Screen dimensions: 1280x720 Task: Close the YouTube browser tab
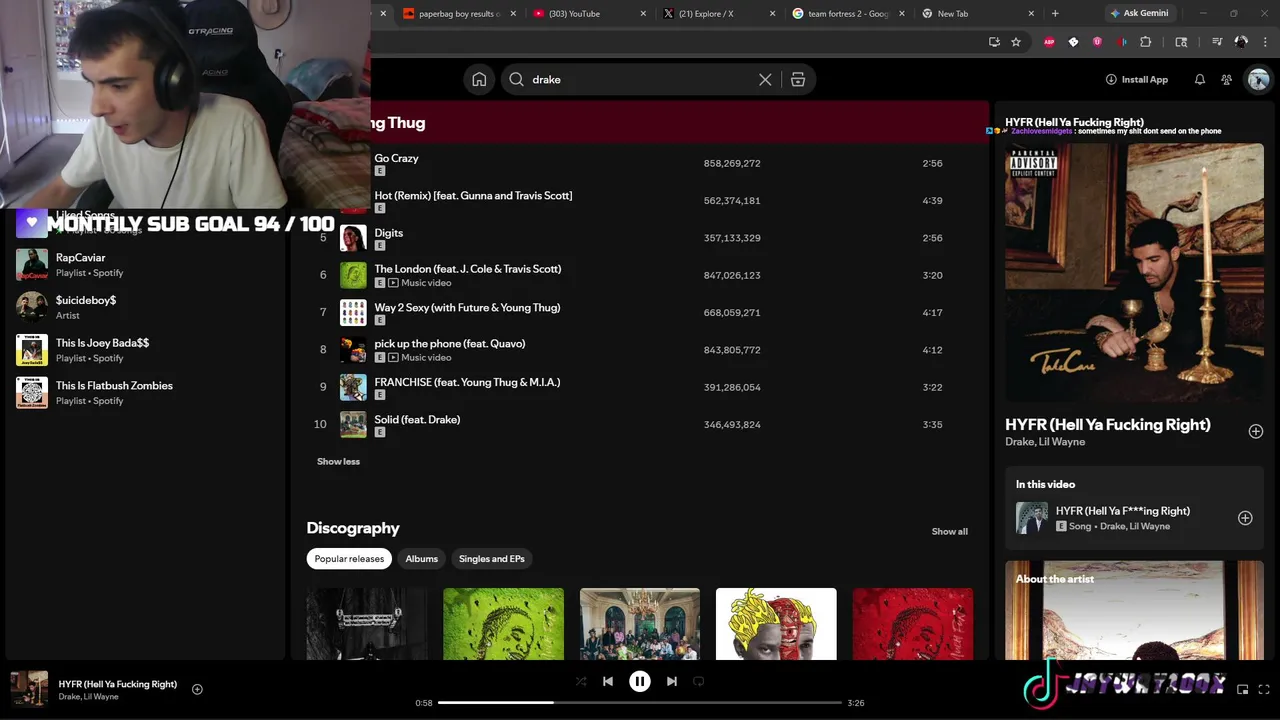pyautogui.click(x=643, y=14)
